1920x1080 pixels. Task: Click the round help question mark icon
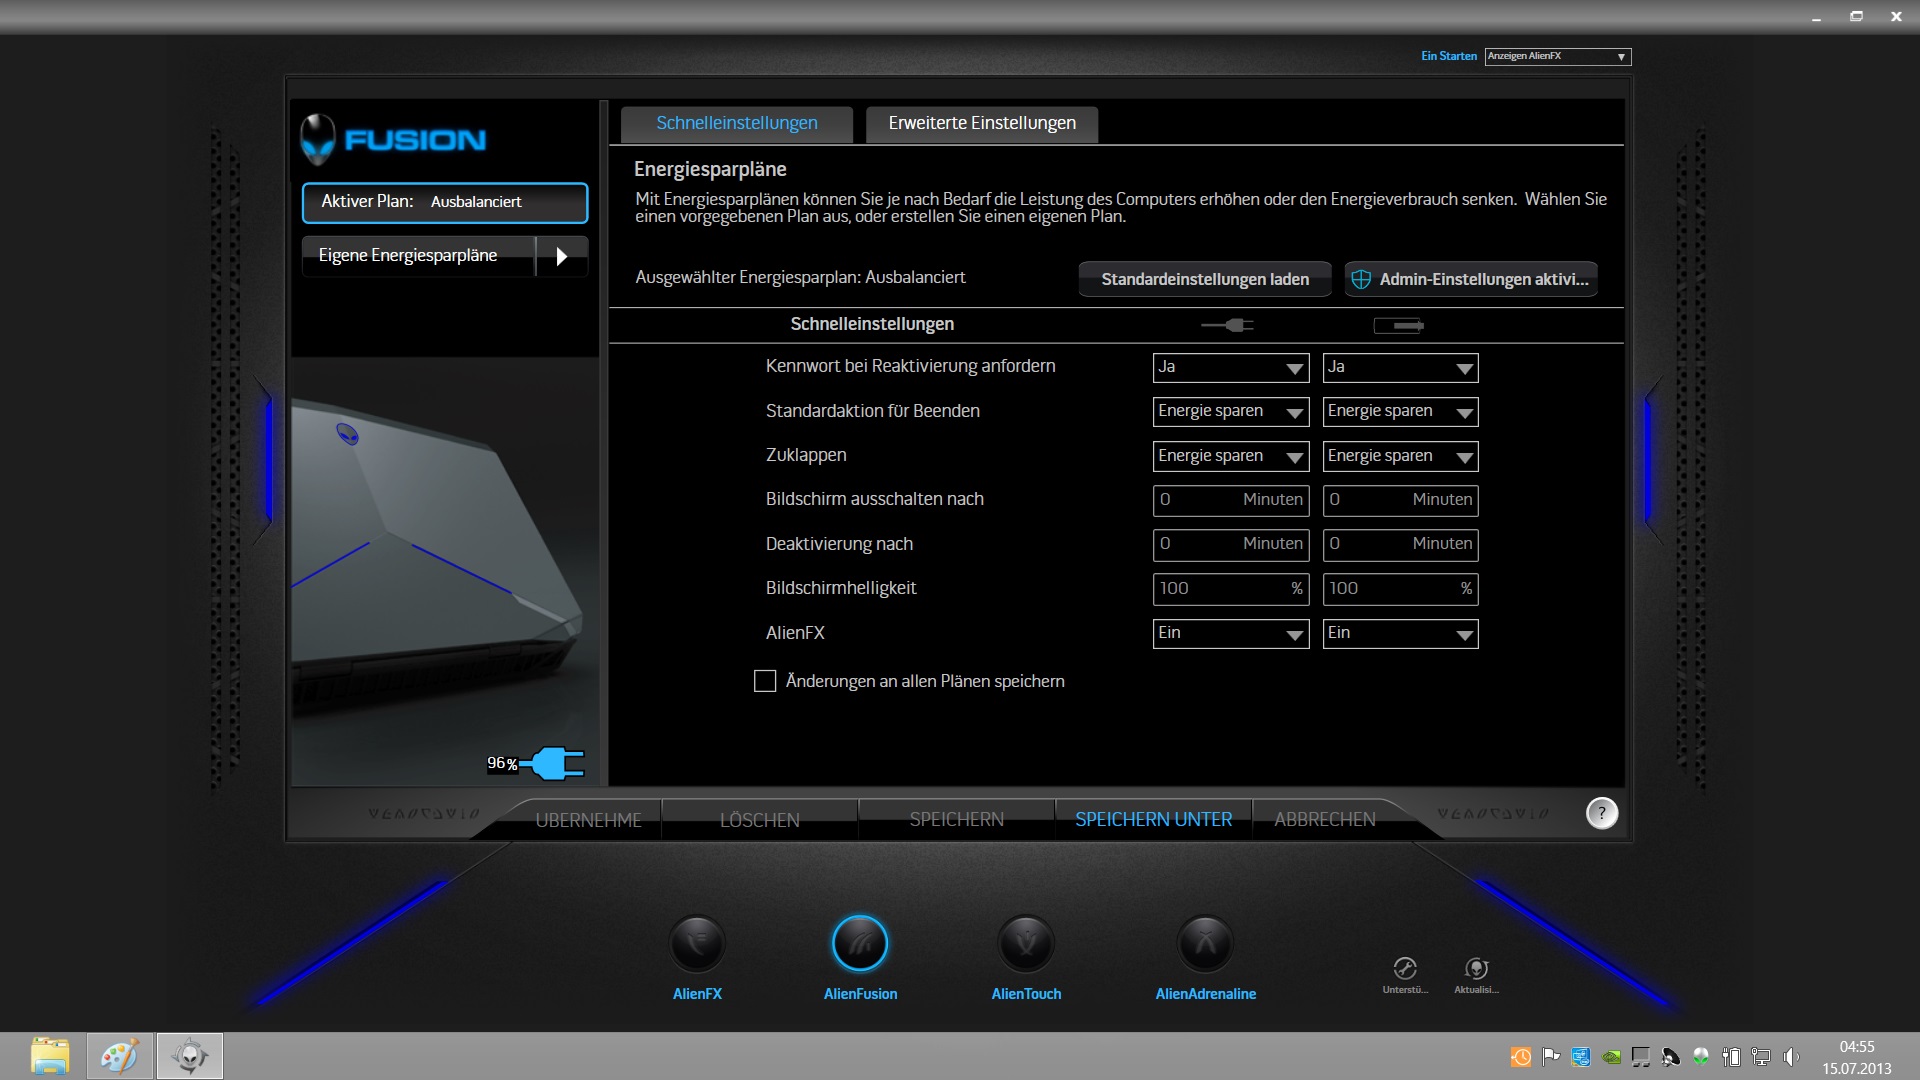click(x=1602, y=813)
